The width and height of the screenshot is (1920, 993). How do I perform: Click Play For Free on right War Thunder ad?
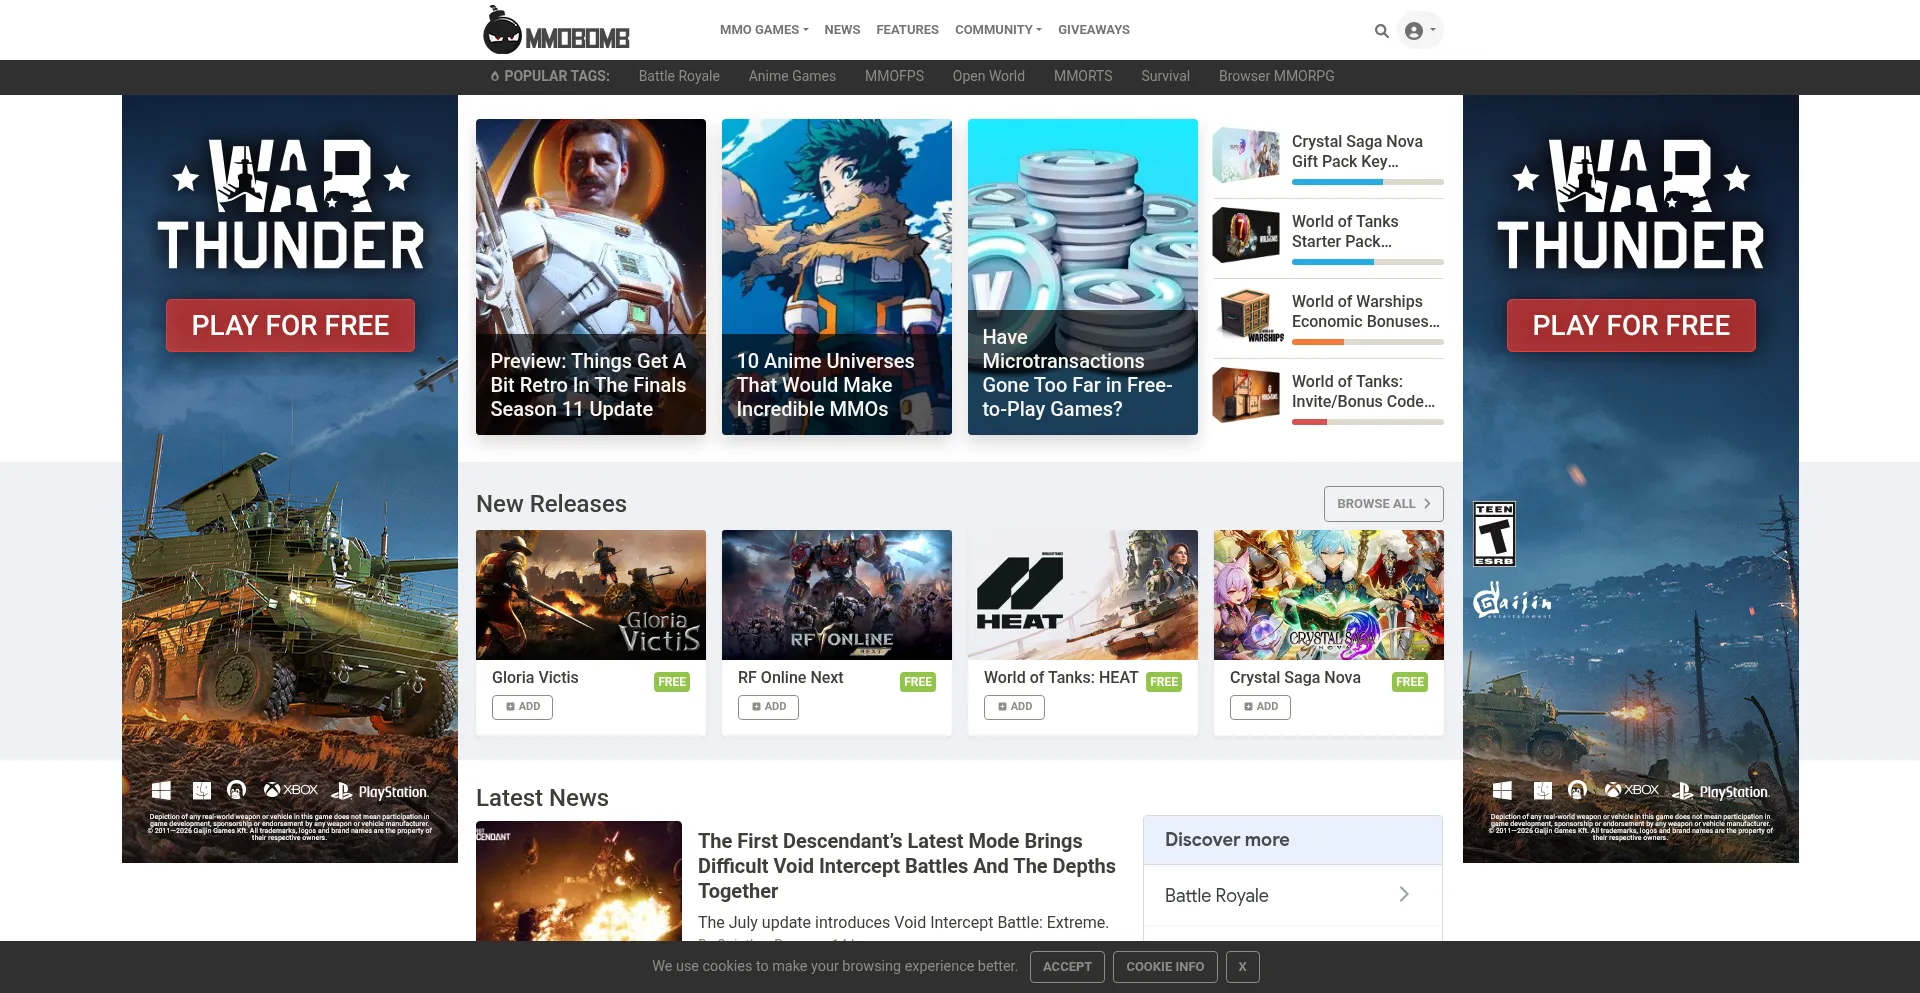1631,325
